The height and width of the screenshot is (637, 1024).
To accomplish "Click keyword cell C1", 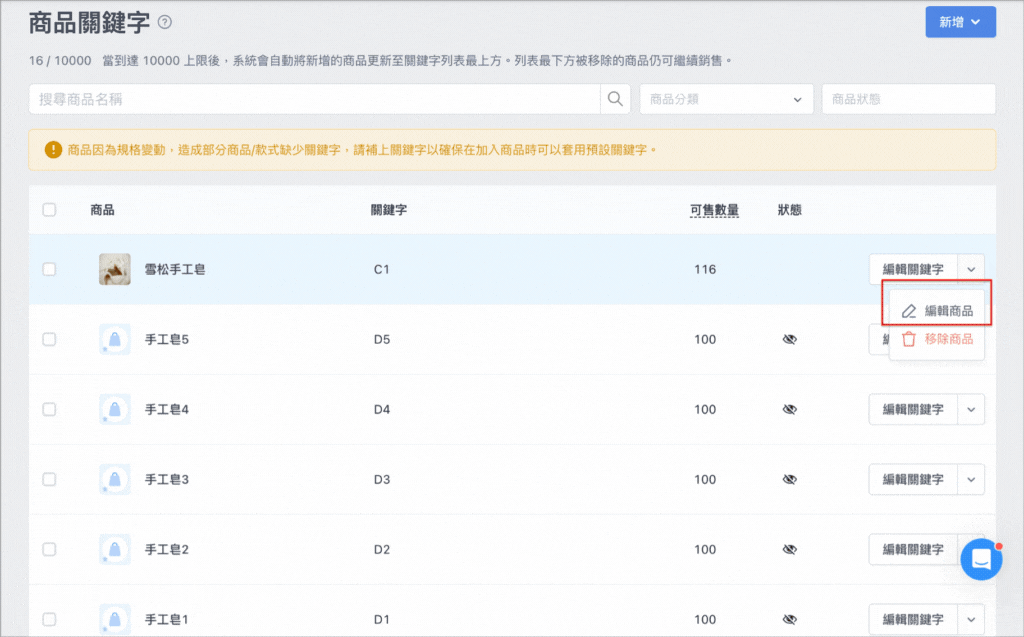I will coord(381,269).
